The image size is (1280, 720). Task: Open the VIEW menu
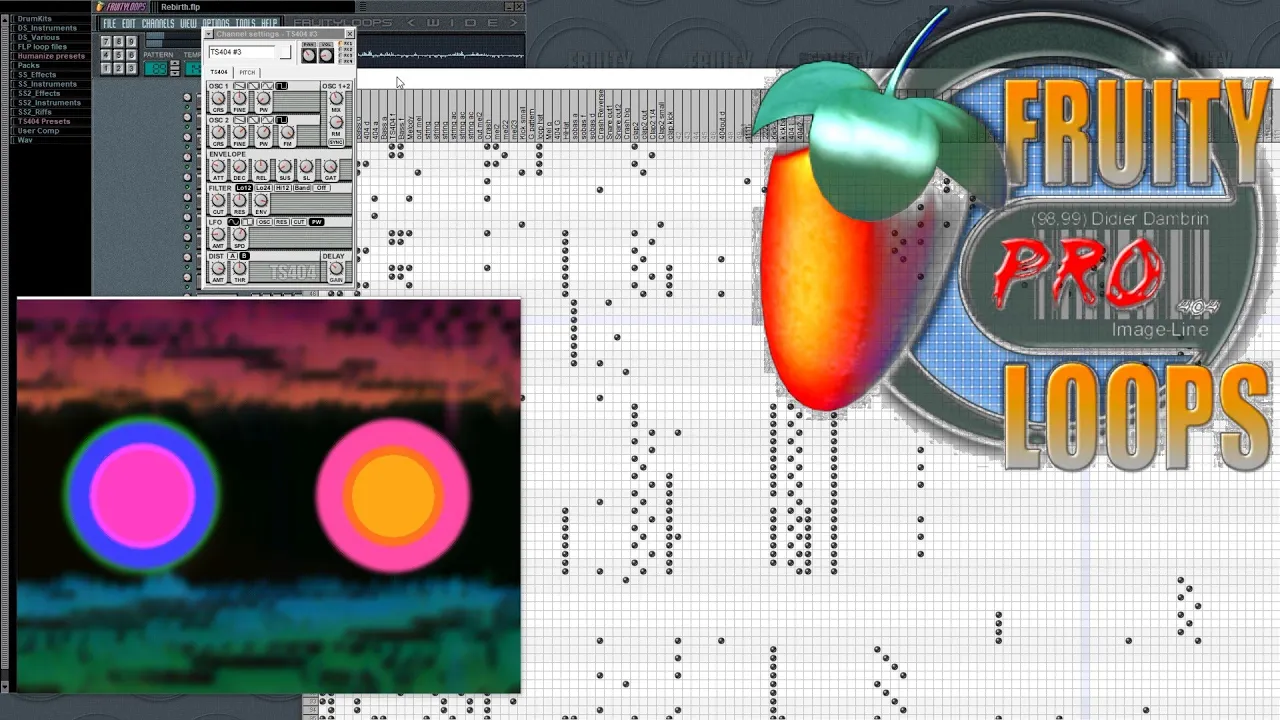coord(189,23)
